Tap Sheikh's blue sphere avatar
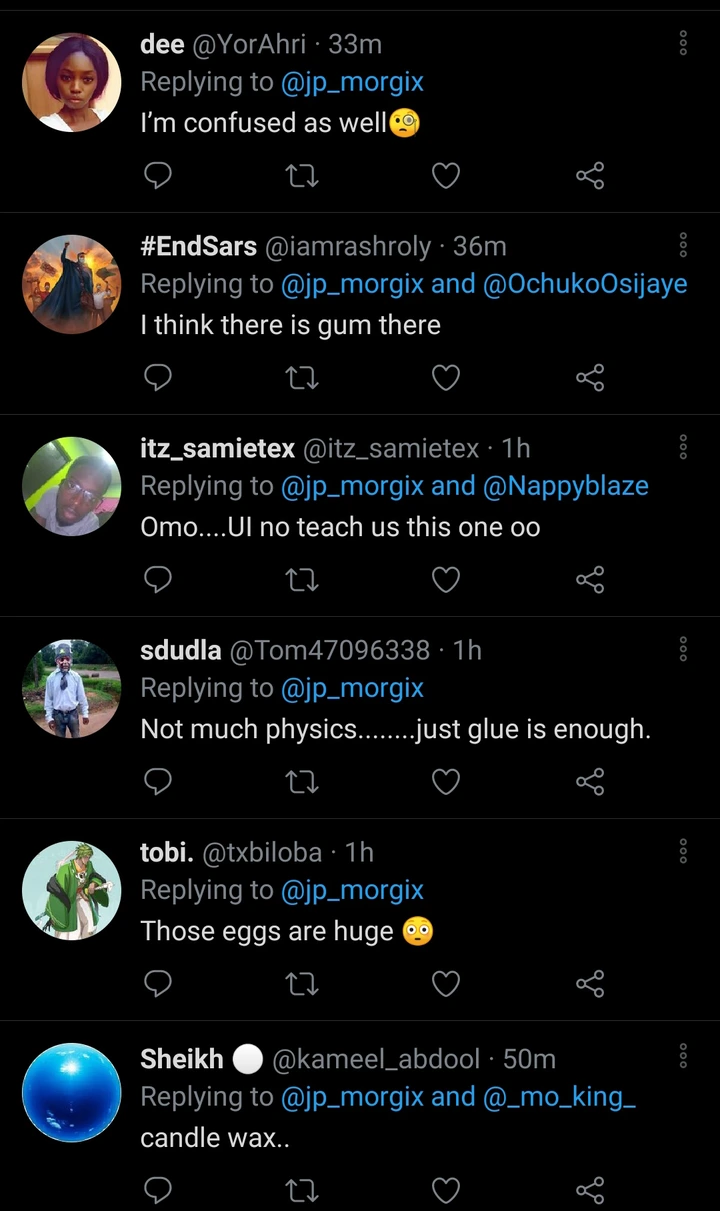720x1211 pixels. tap(71, 1092)
